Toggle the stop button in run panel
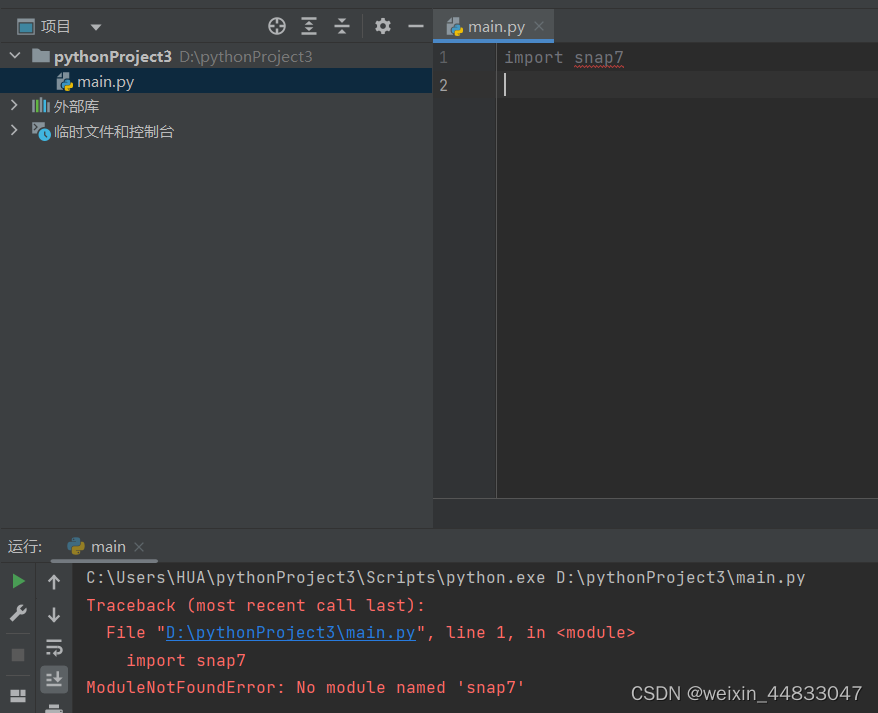 pyautogui.click(x=18, y=654)
